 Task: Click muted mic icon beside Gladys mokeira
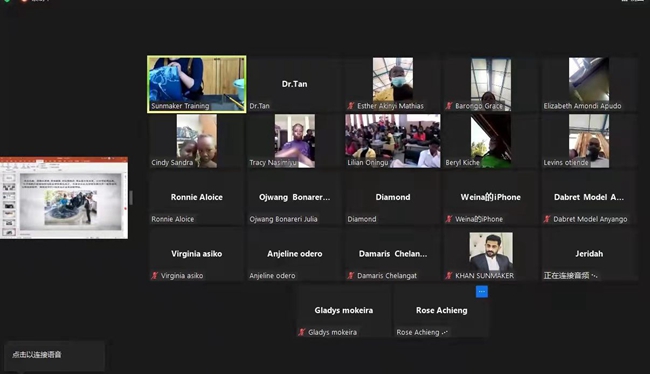(302, 332)
